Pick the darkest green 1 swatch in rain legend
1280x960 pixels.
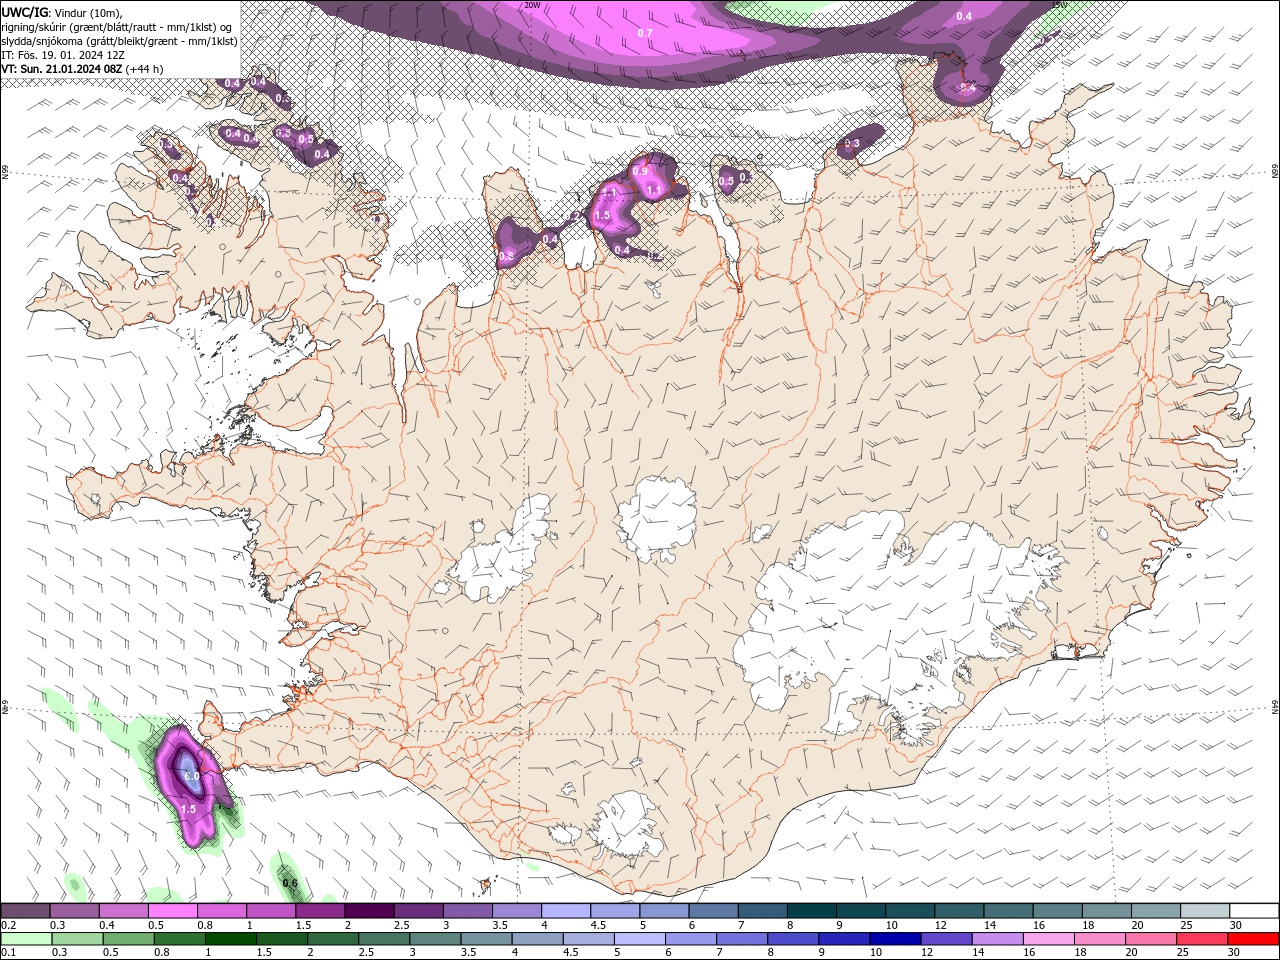(x=231, y=939)
